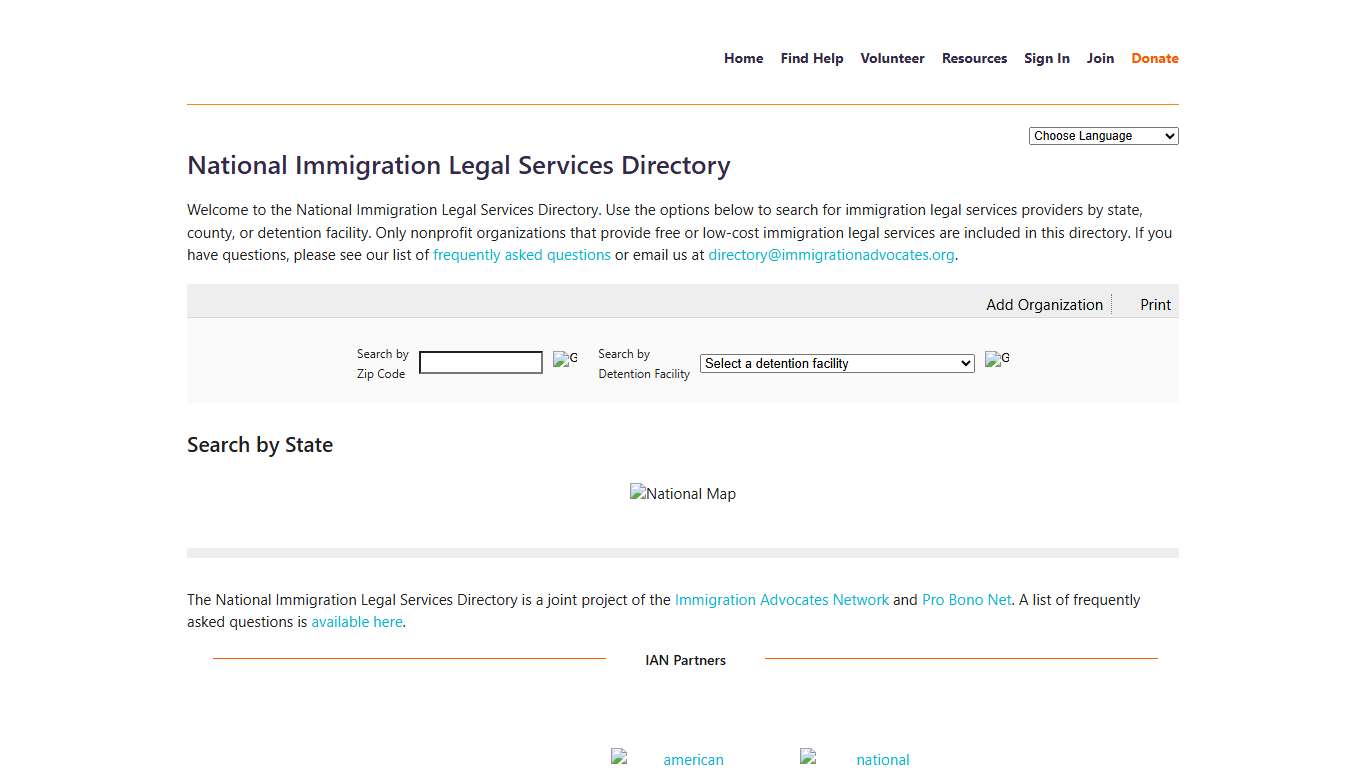1366x768 pixels.
Task: Click the Print option
Action: (1155, 304)
